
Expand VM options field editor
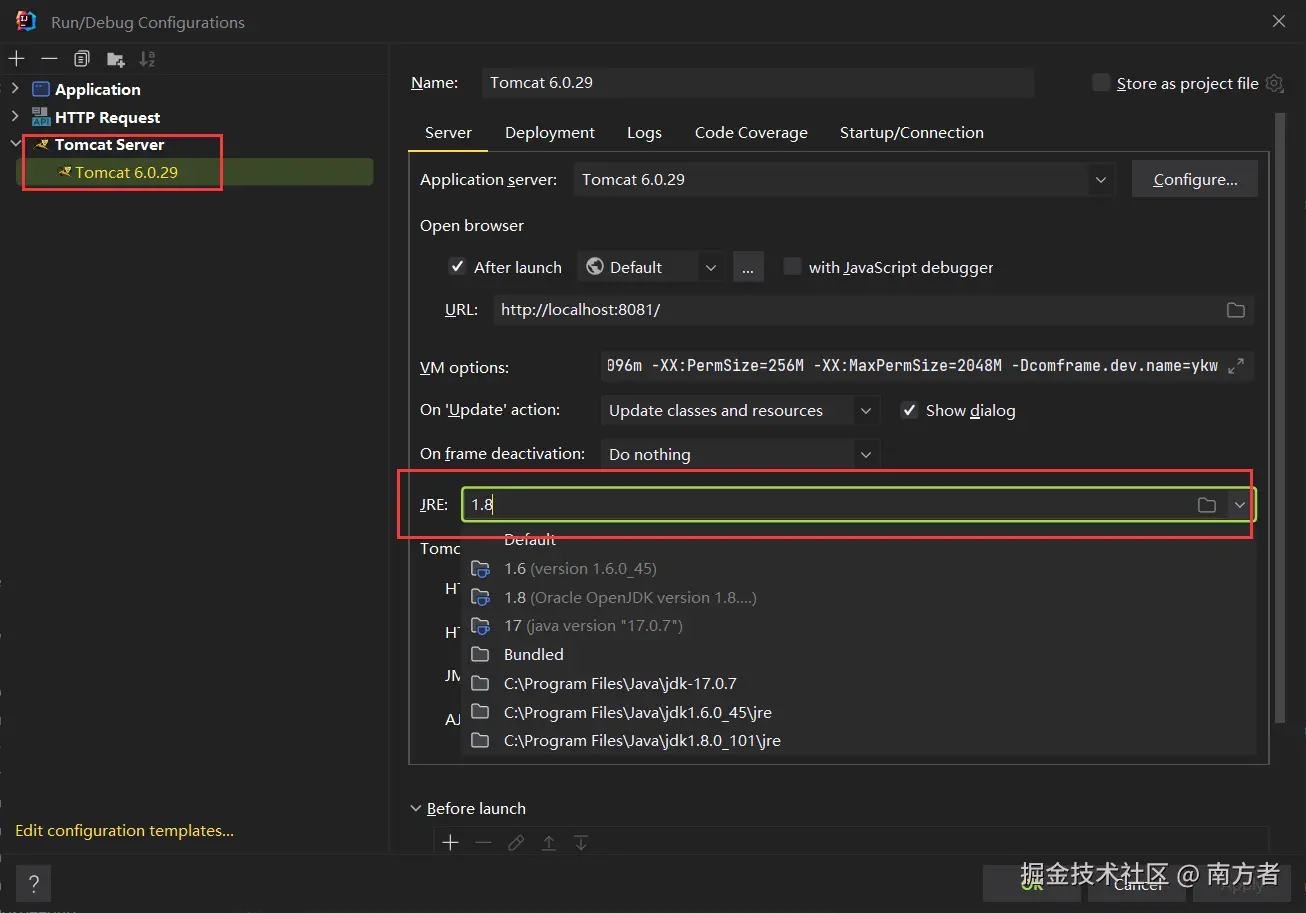[1236, 366]
